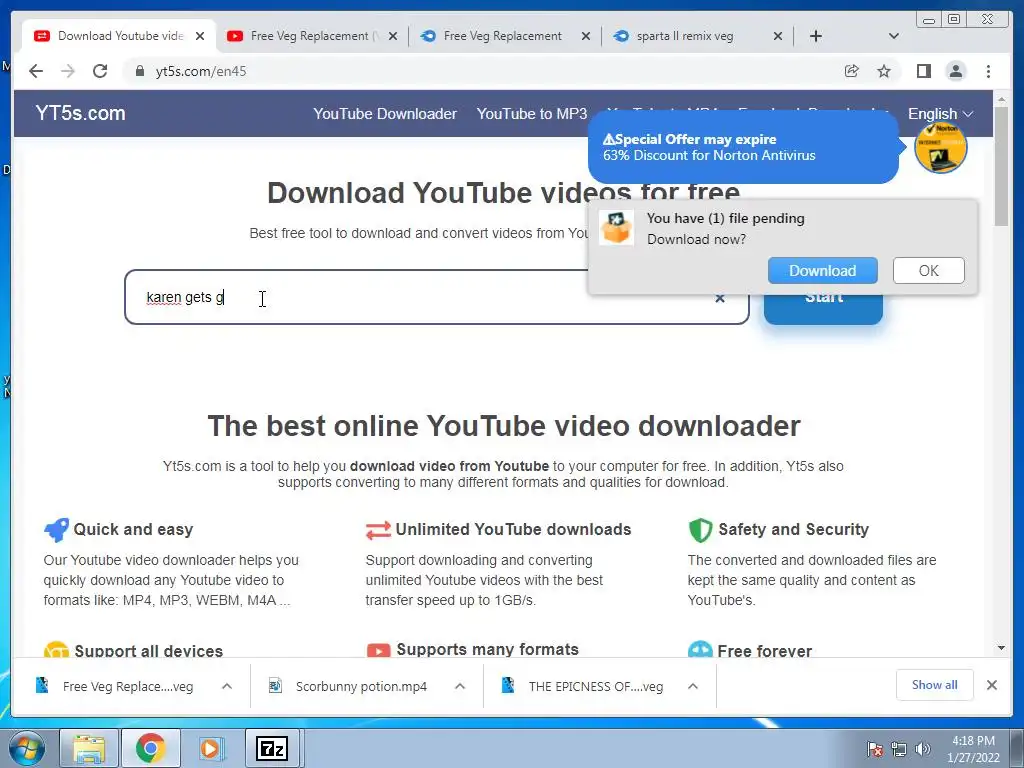Close the sparta II remix veg tab
The height and width of the screenshot is (768, 1024).
click(778, 36)
